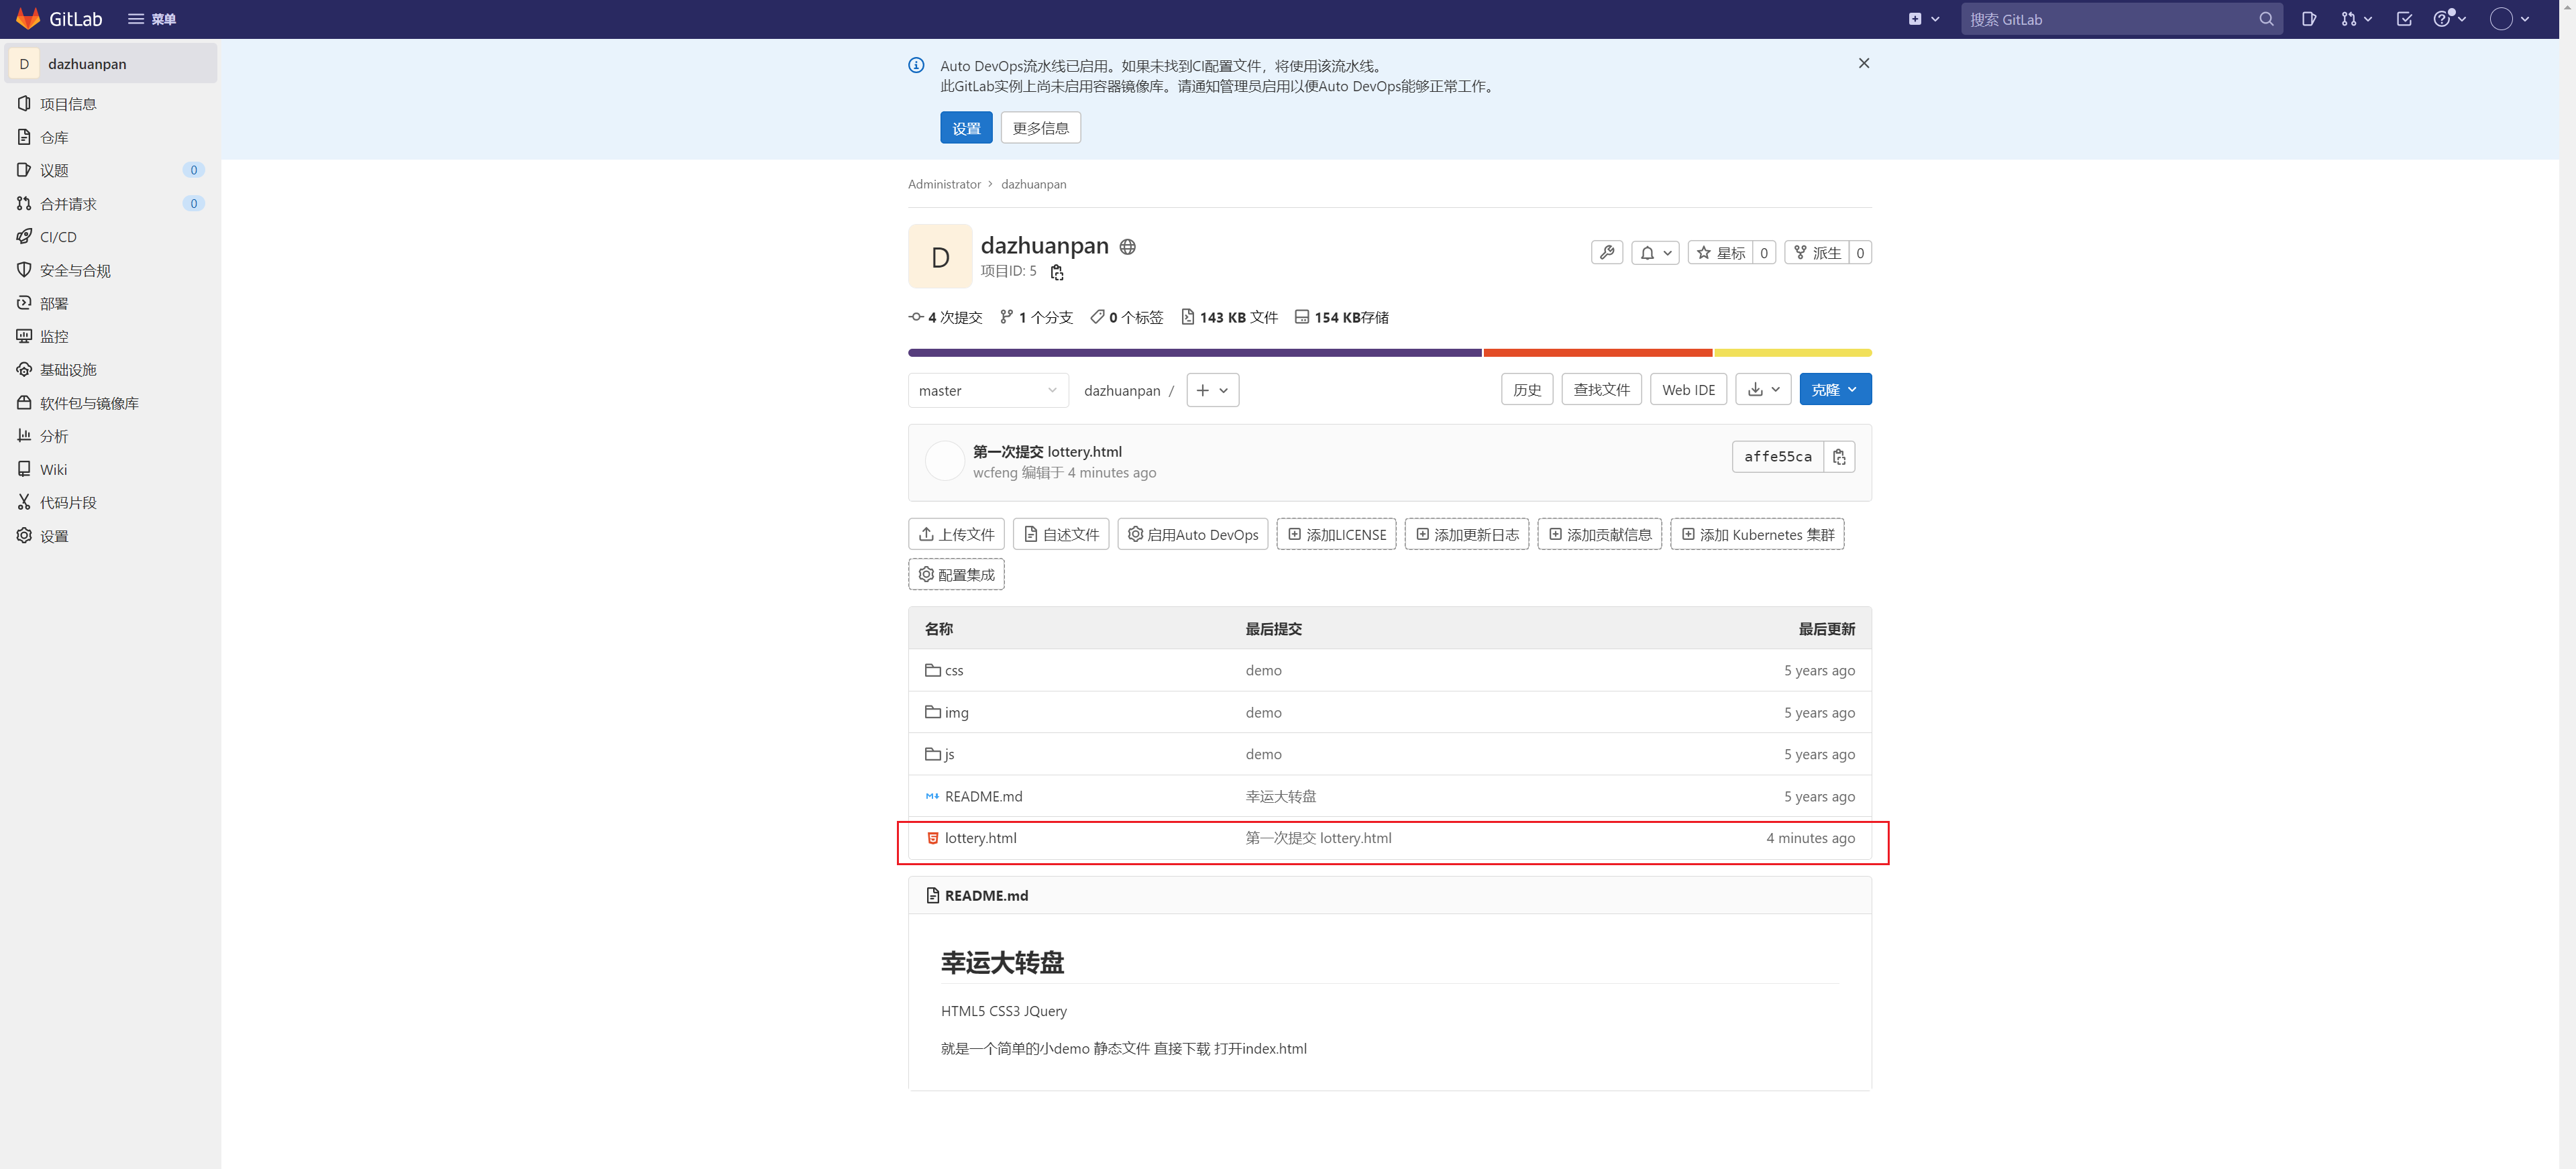Open the issues icon in top bar
2576x1169 pixels.
(2308, 19)
